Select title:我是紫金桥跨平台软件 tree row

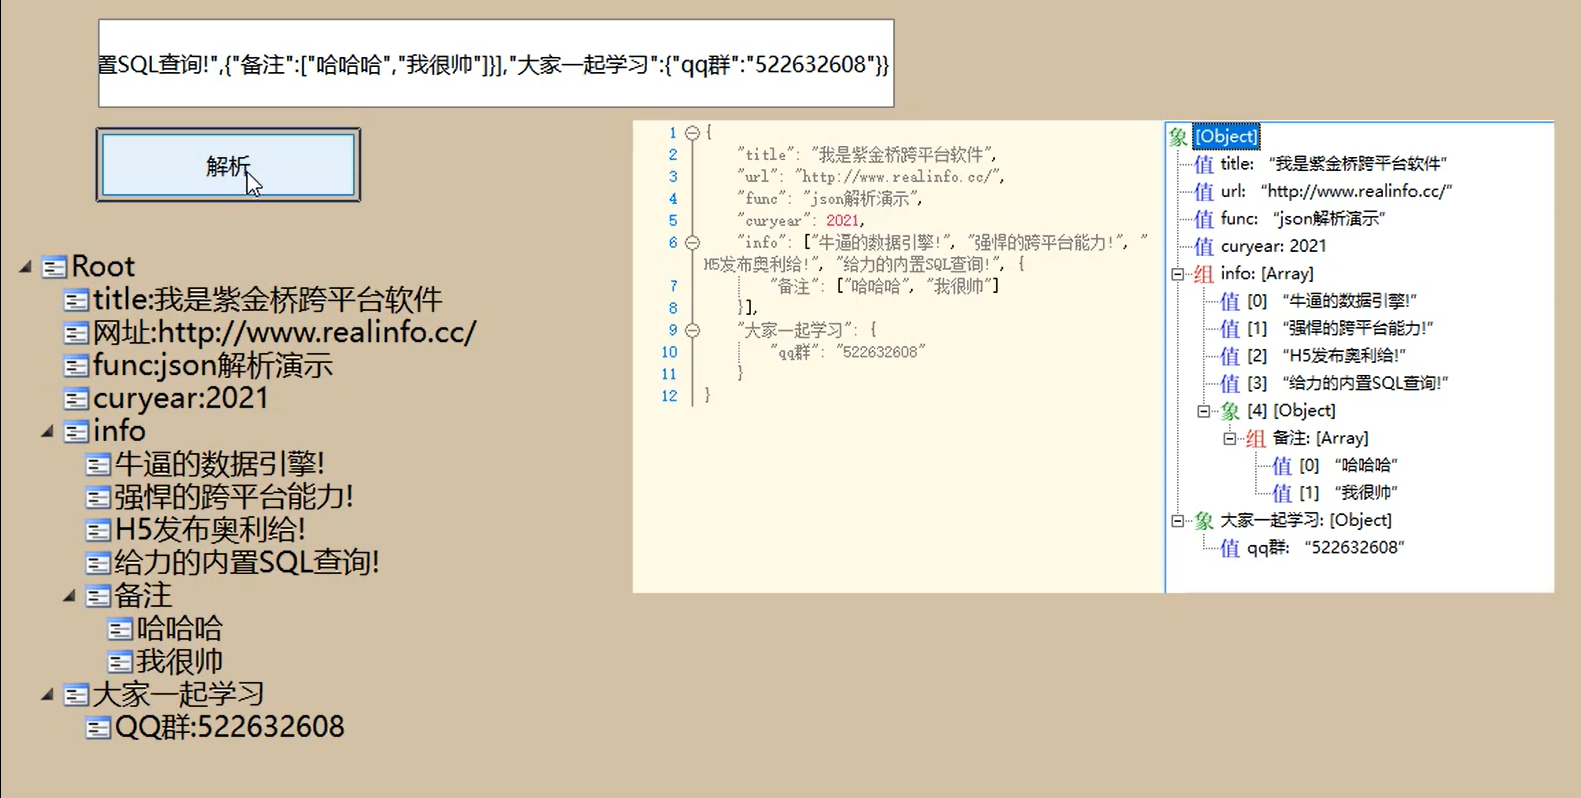tap(268, 300)
